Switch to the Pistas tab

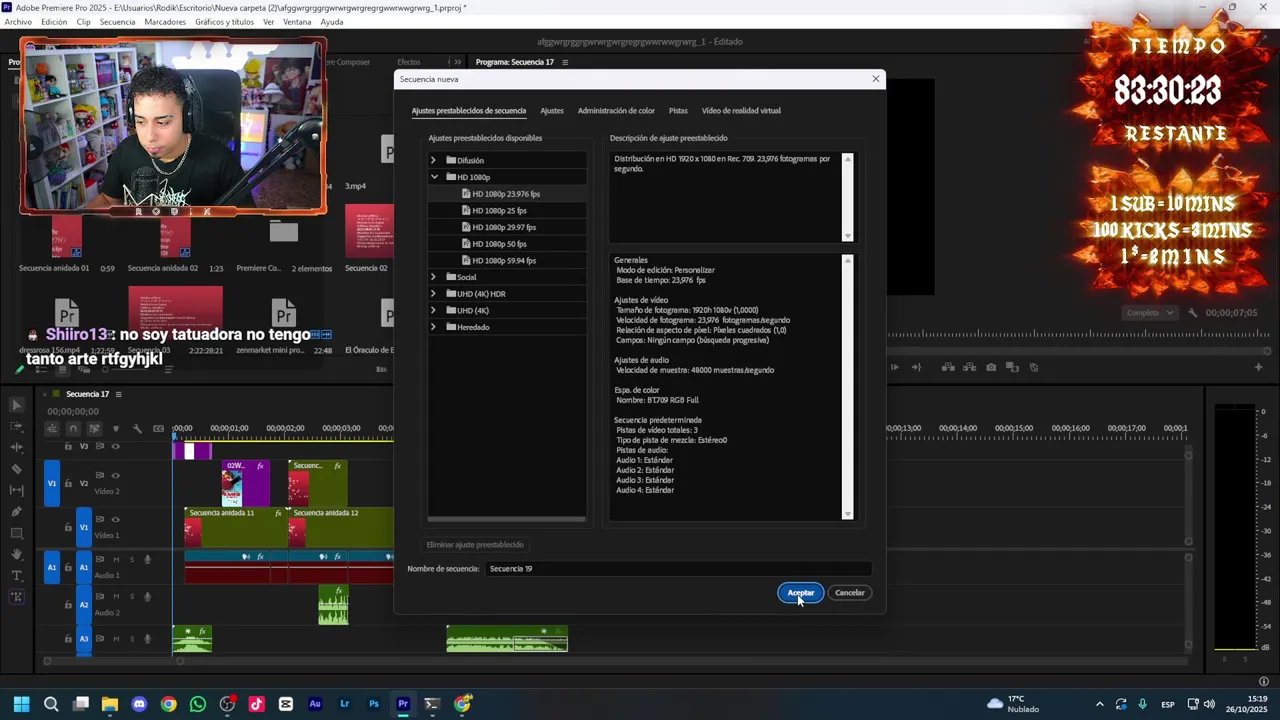point(678,111)
